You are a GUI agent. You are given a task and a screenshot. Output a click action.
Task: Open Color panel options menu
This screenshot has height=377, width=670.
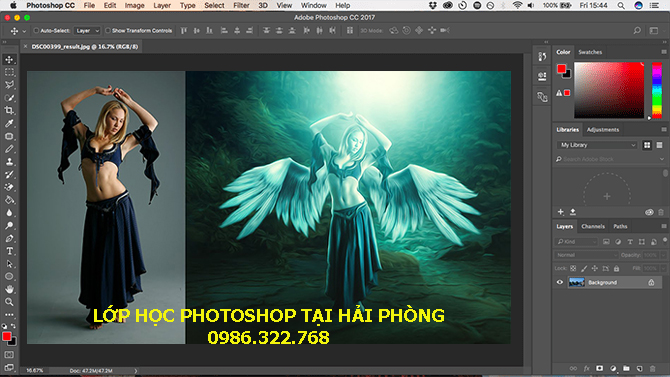(664, 52)
